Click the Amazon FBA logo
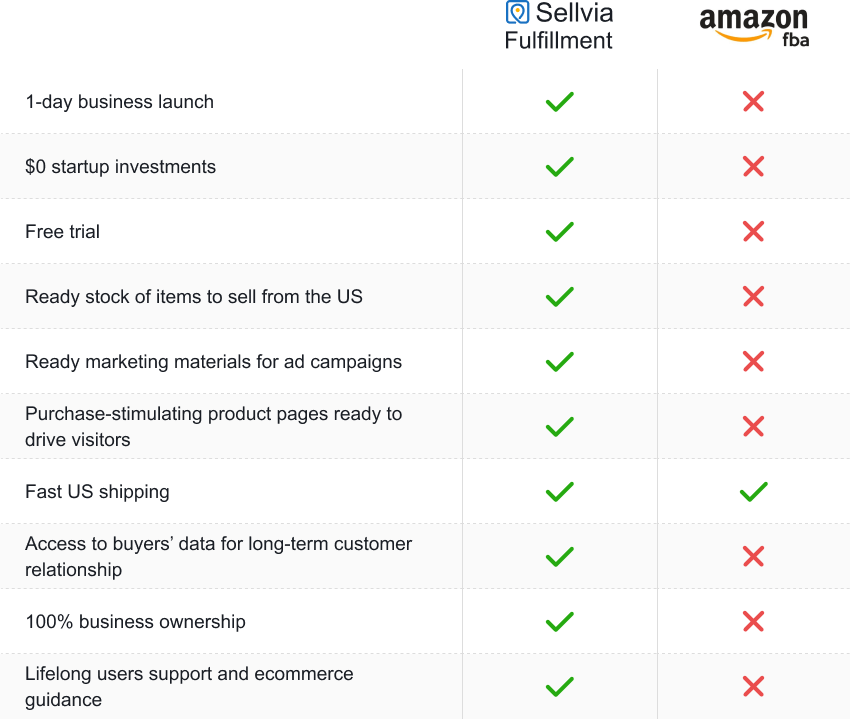The width and height of the screenshot is (850, 719). coord(754,27)
